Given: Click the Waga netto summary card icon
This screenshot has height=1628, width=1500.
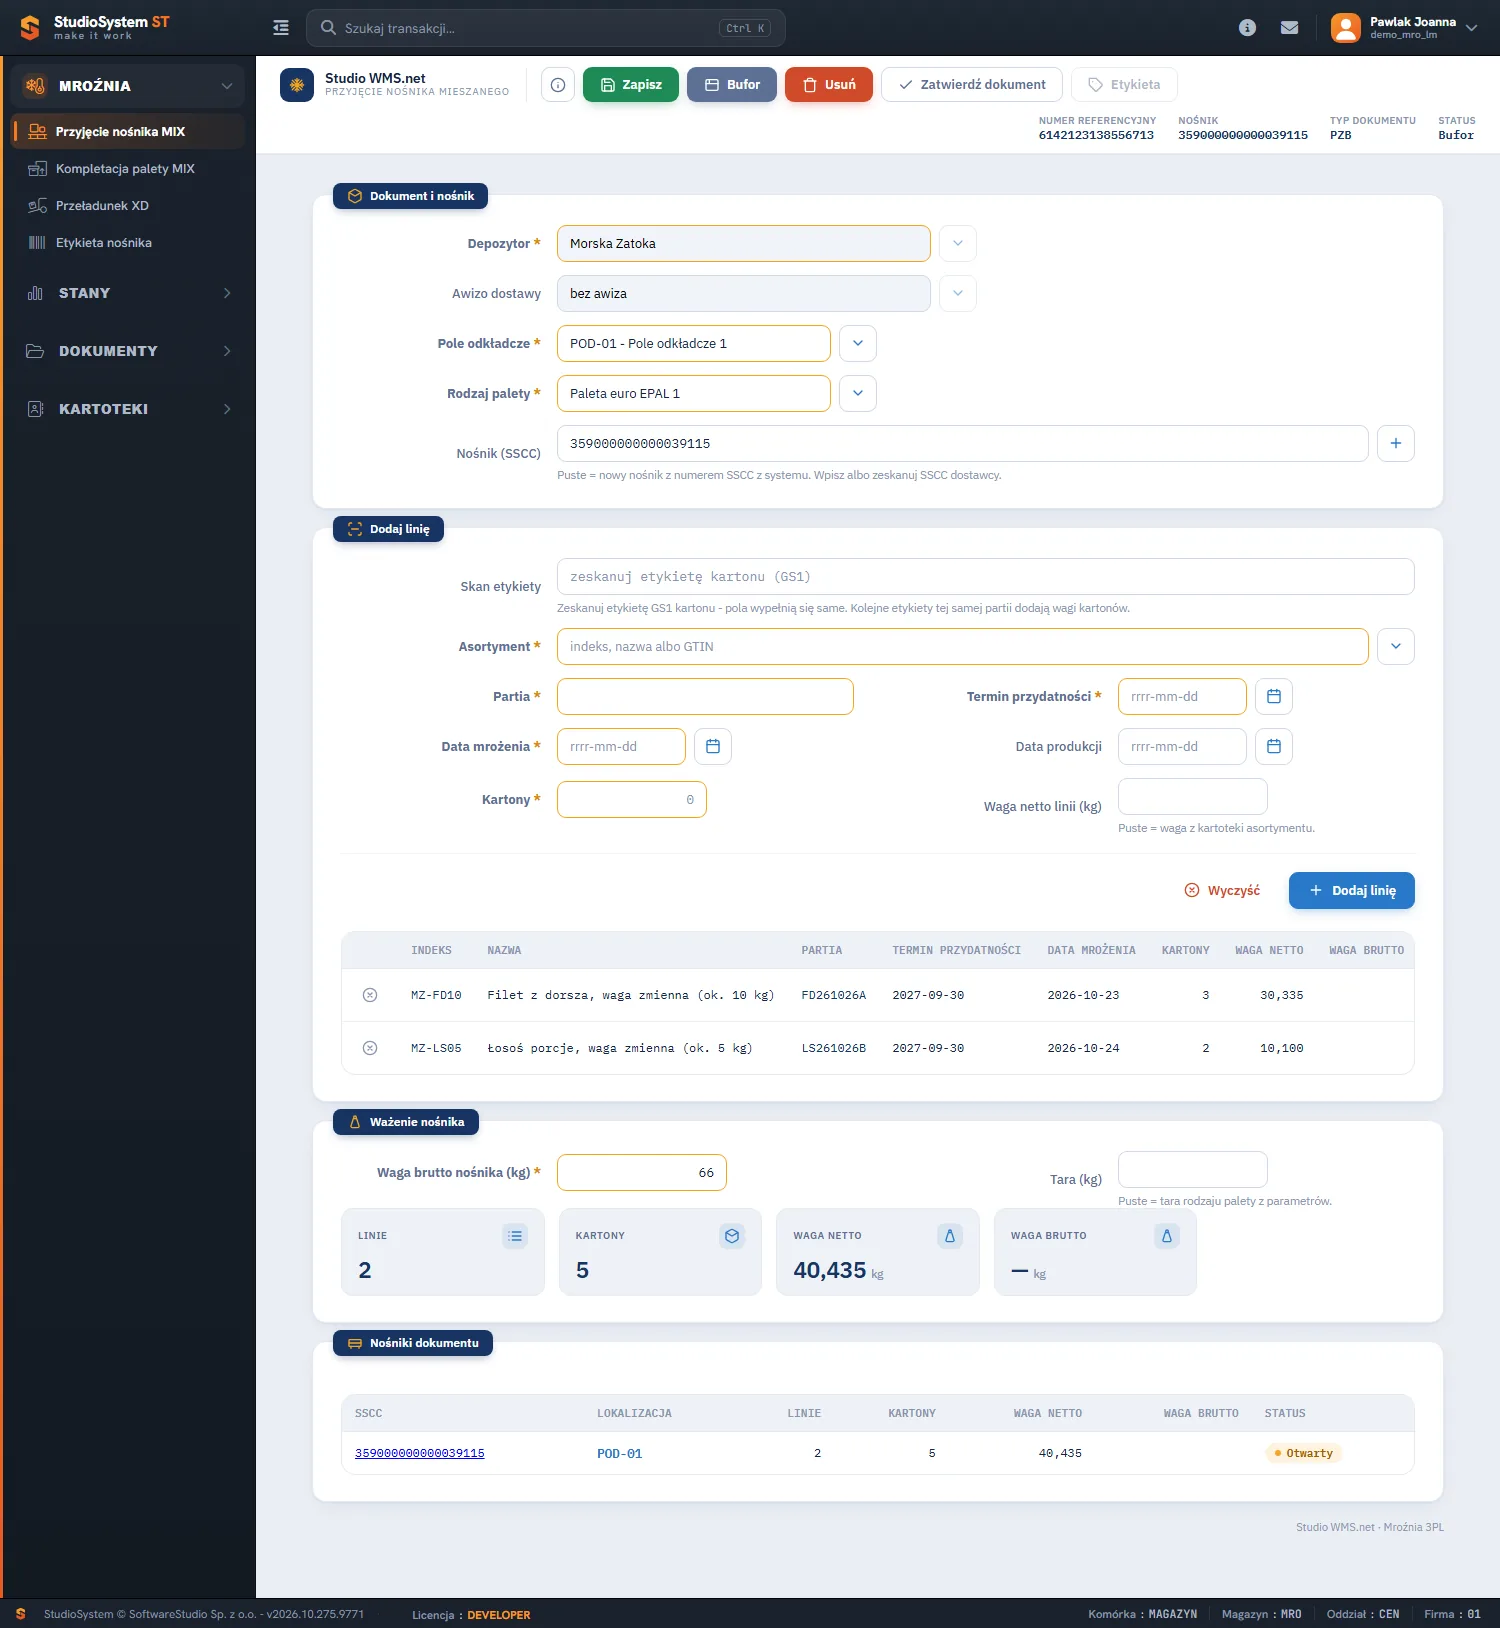Looking at the screenshot, I should [950, 1236].
